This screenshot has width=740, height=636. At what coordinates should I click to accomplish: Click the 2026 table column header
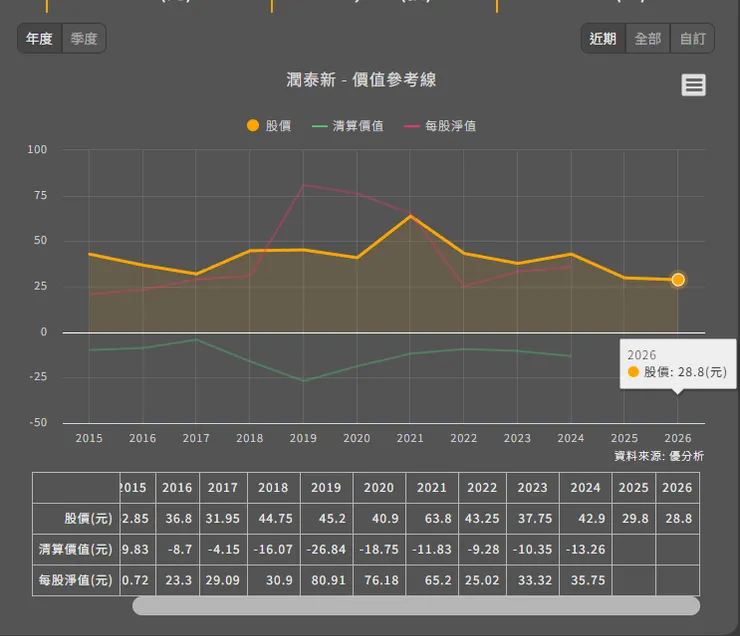677,487
